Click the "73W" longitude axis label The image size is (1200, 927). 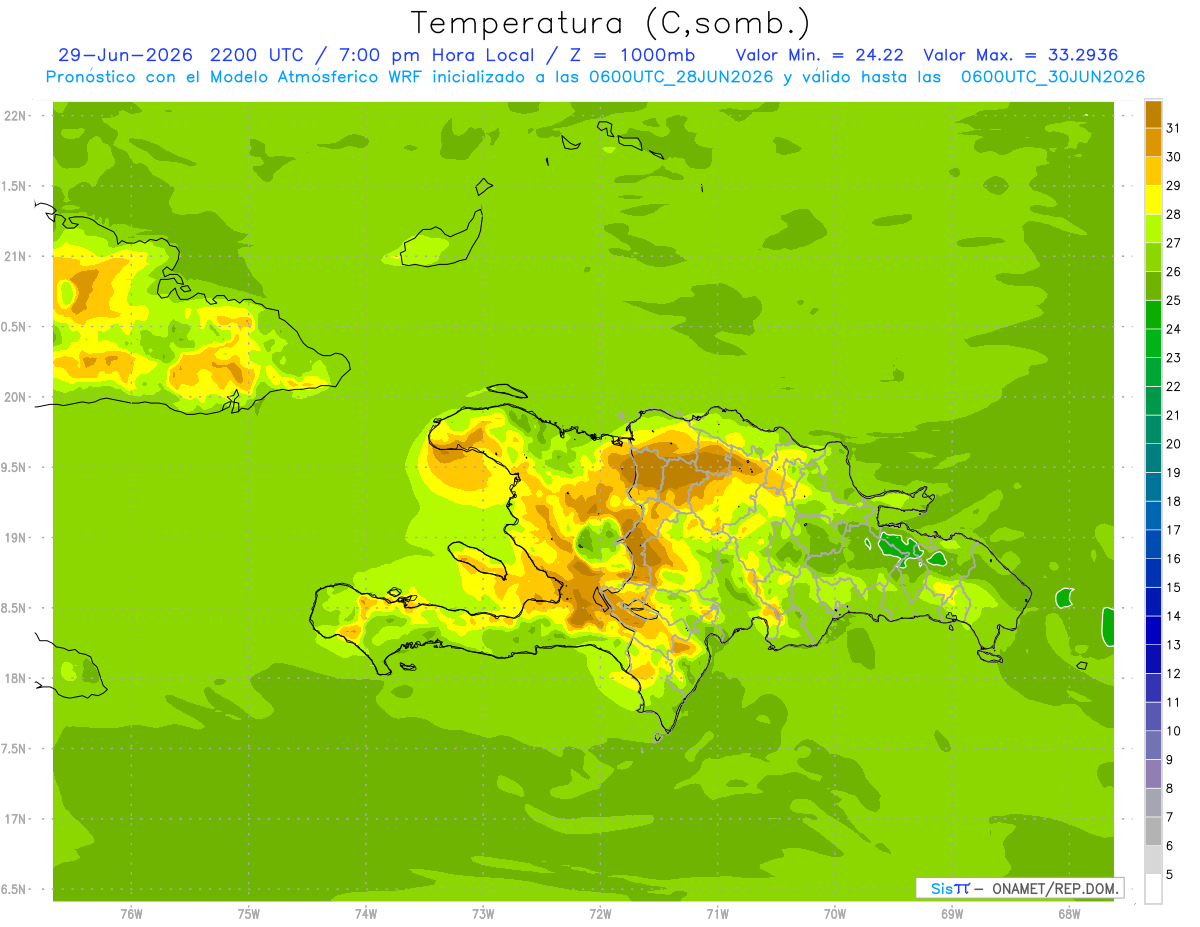tap(483, 913)
